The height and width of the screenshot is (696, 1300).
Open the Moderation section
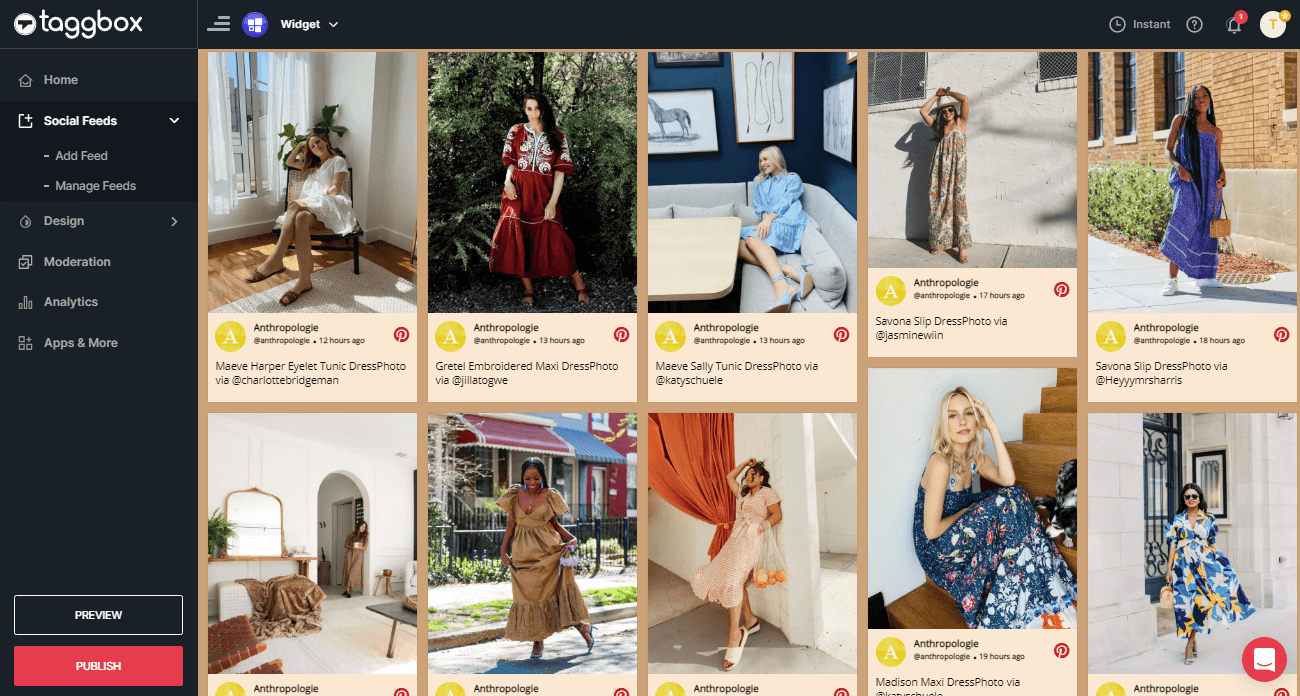coord(77,262)
